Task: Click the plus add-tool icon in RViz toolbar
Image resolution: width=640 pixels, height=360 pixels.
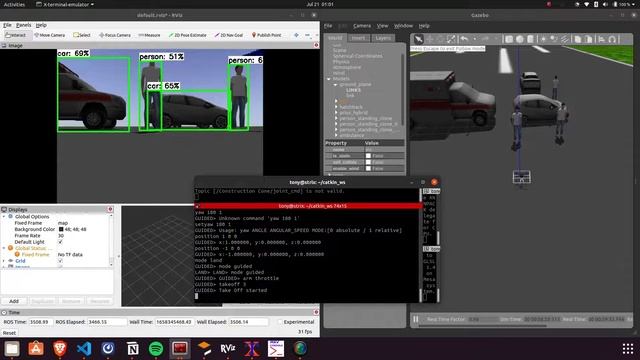Action: click(296, 35)
